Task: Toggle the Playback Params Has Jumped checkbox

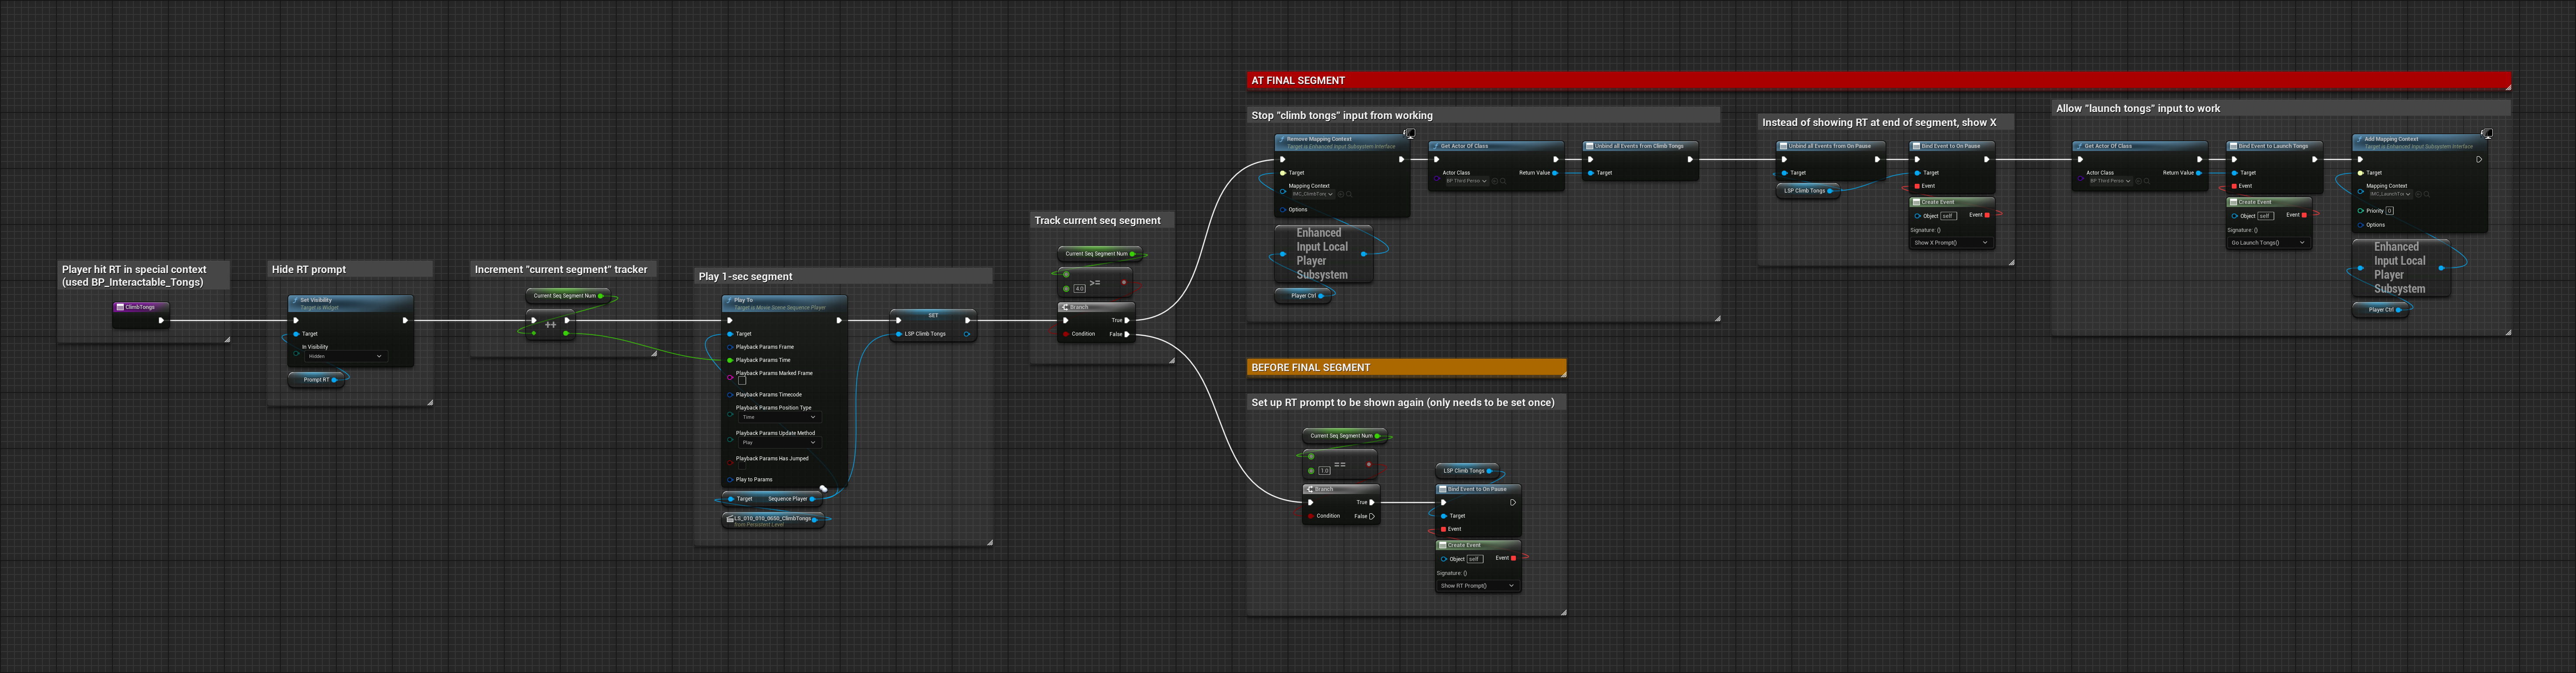Action: coord(742,466)
